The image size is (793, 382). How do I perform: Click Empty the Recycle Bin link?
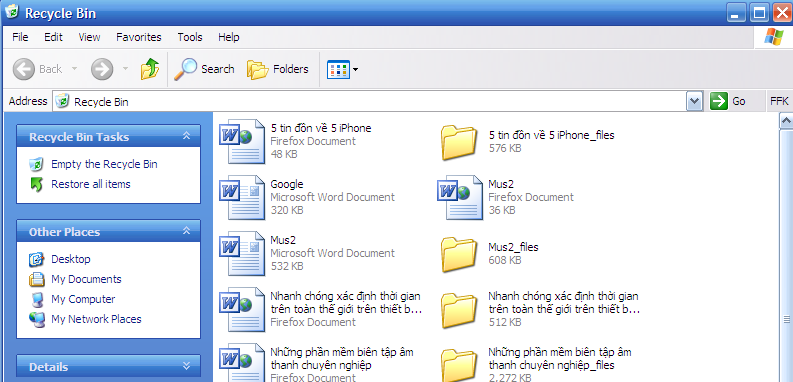(x=104, y=164)
